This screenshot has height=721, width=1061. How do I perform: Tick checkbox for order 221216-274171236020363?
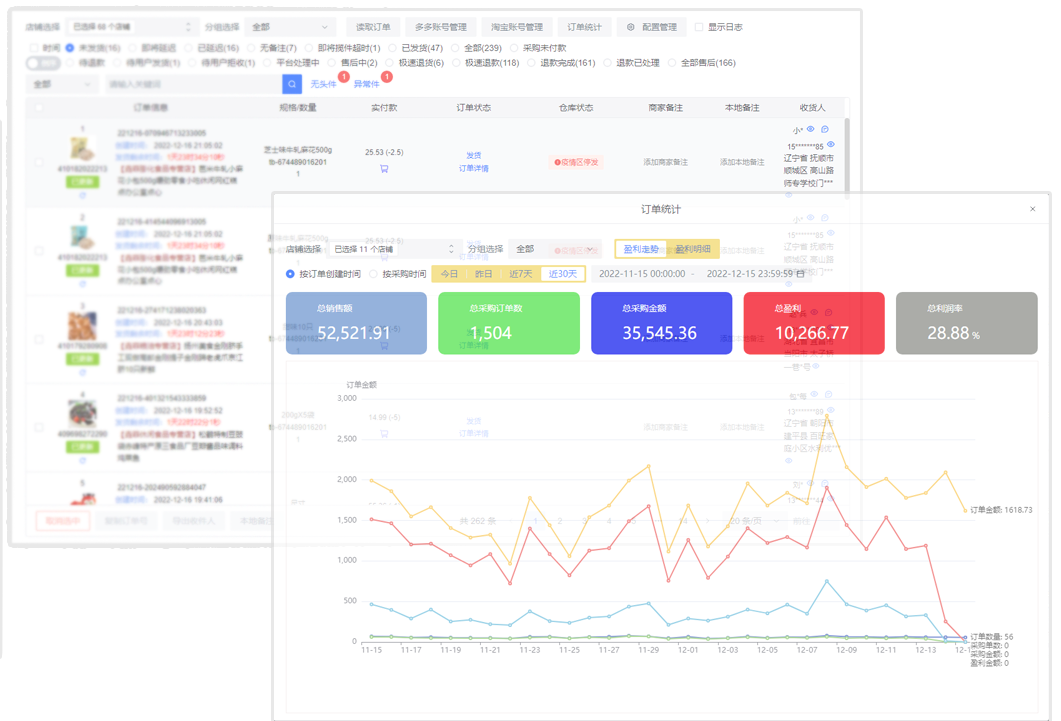[39, 340]
